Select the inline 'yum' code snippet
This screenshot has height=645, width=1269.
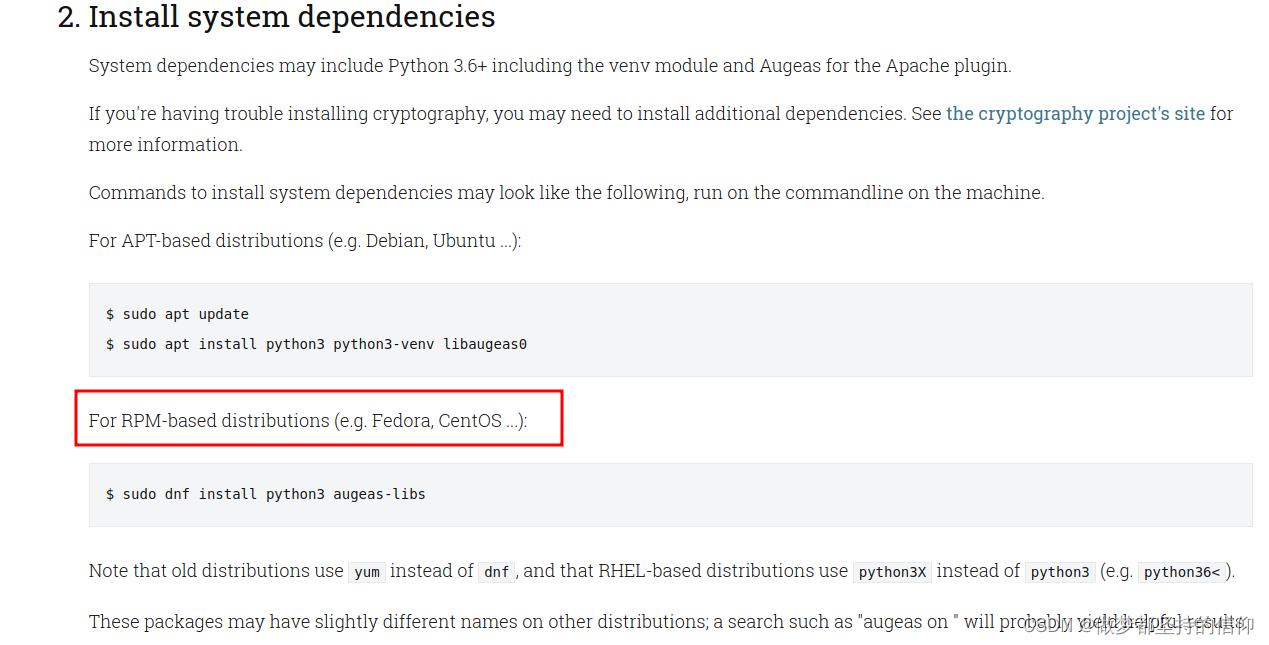tap(367, 572)
